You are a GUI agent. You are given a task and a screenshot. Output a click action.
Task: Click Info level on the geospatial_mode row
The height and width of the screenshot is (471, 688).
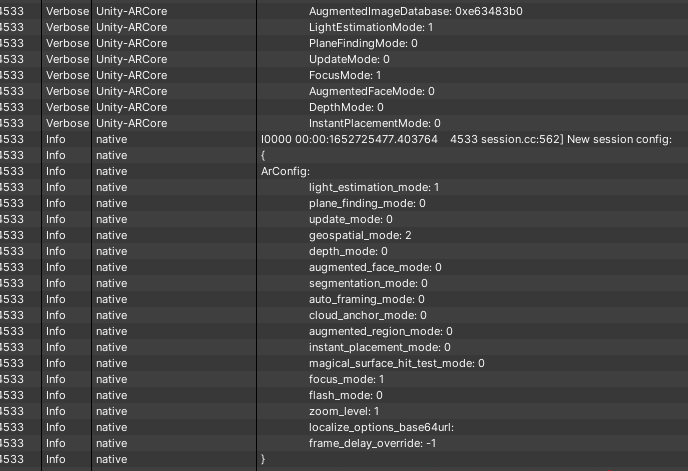coord(56,236)
